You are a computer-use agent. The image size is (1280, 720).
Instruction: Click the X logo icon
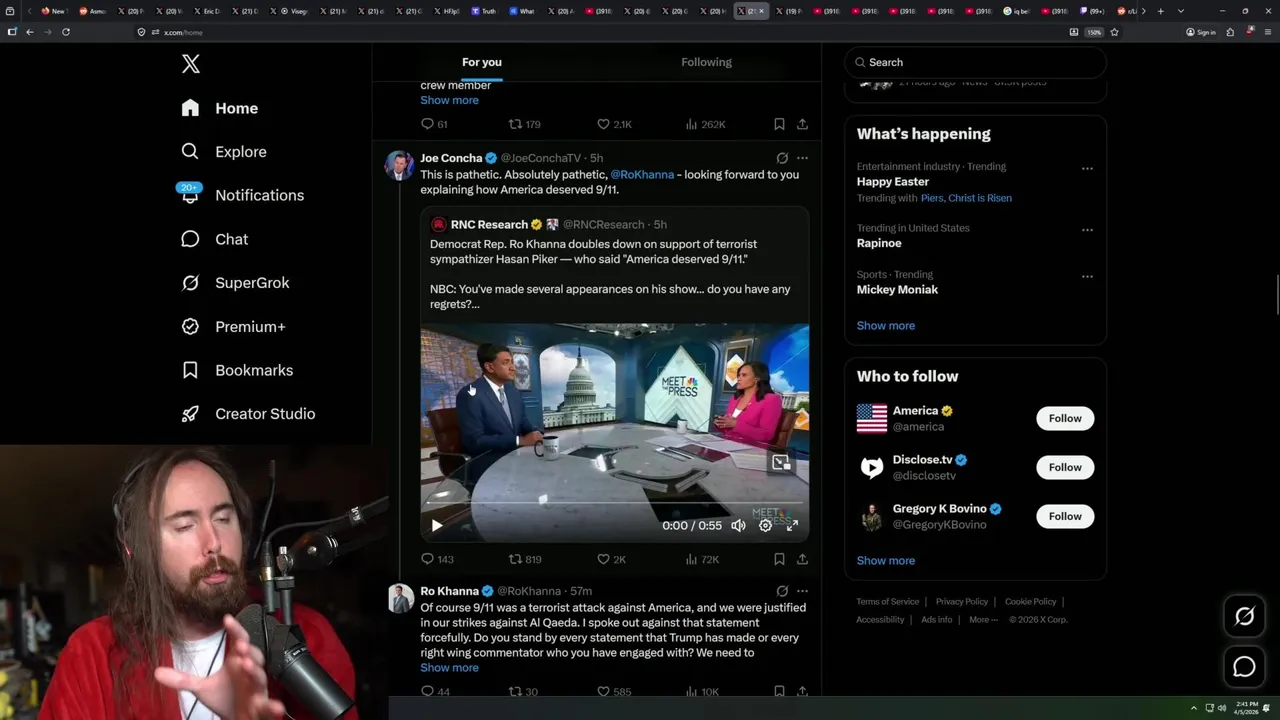pyautogui.click(x=191, y=64)
